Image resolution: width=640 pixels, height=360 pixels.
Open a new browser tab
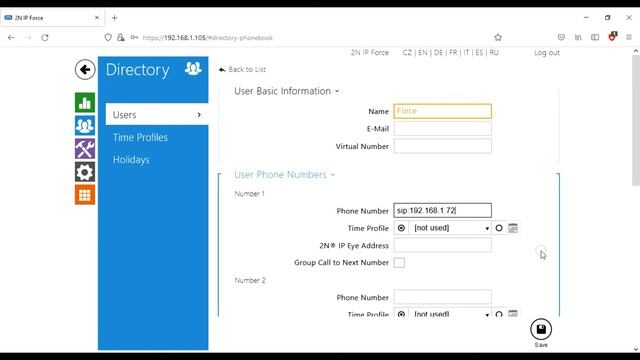tap(114, 18)
